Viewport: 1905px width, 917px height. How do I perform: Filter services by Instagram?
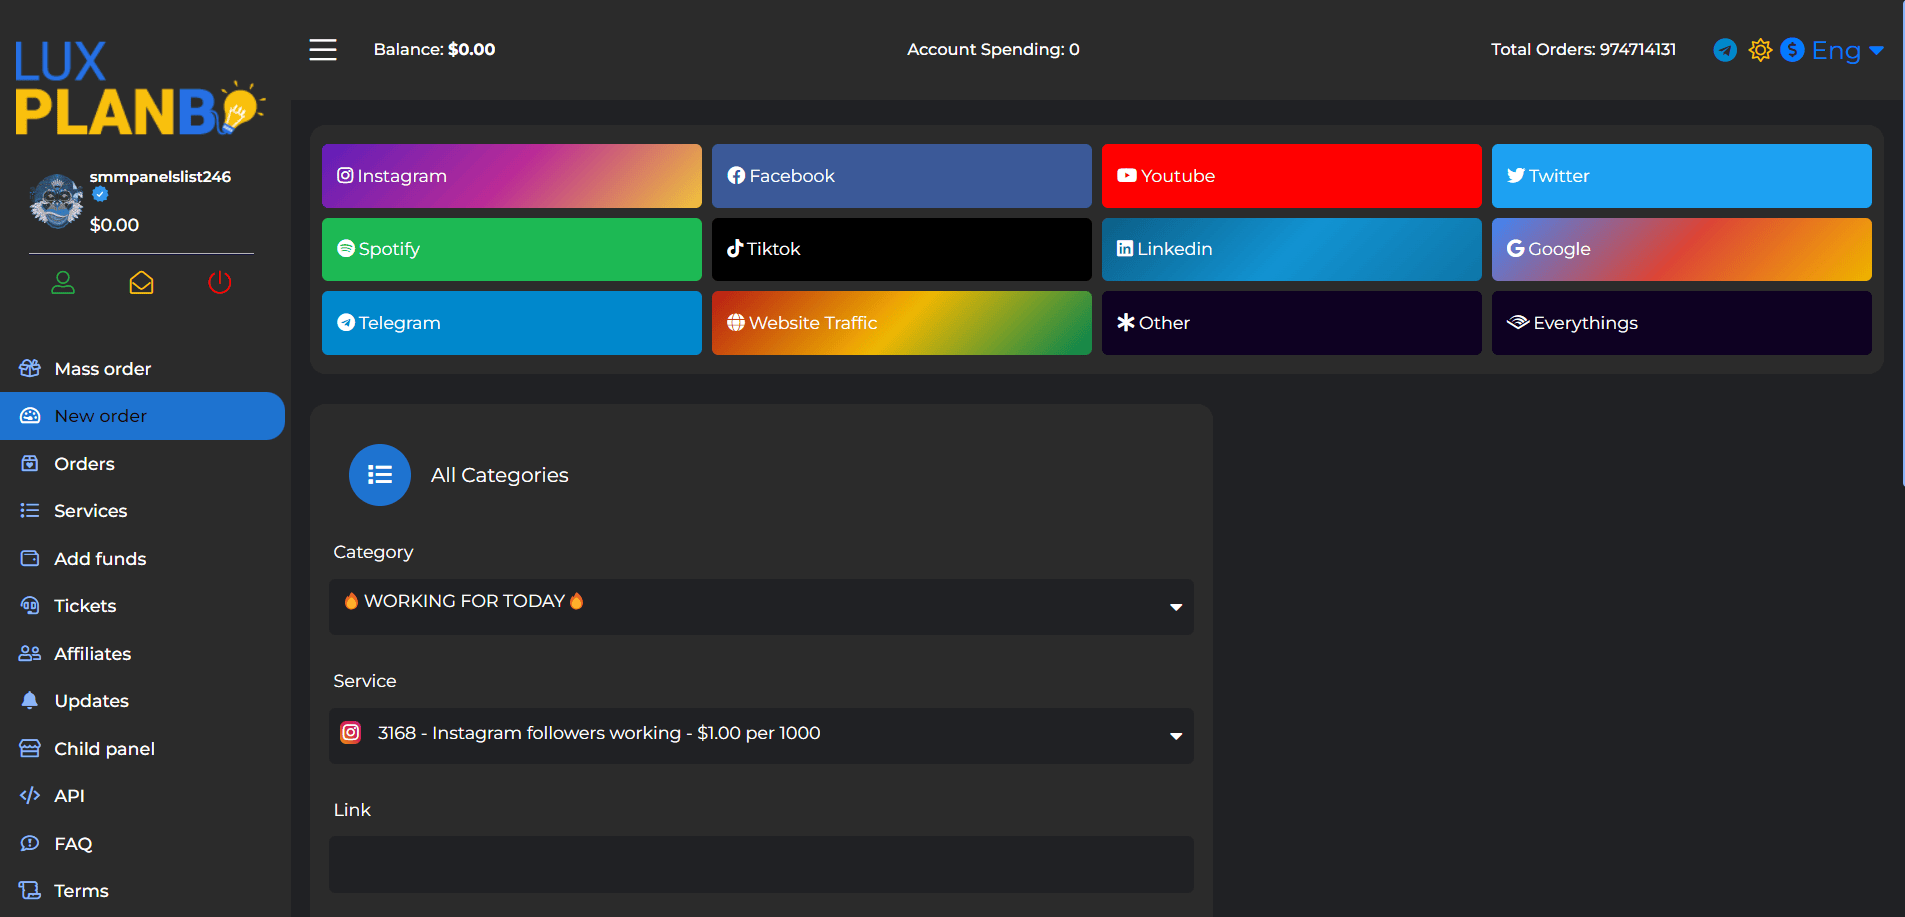pyautogui.click(x=512, y=176)
